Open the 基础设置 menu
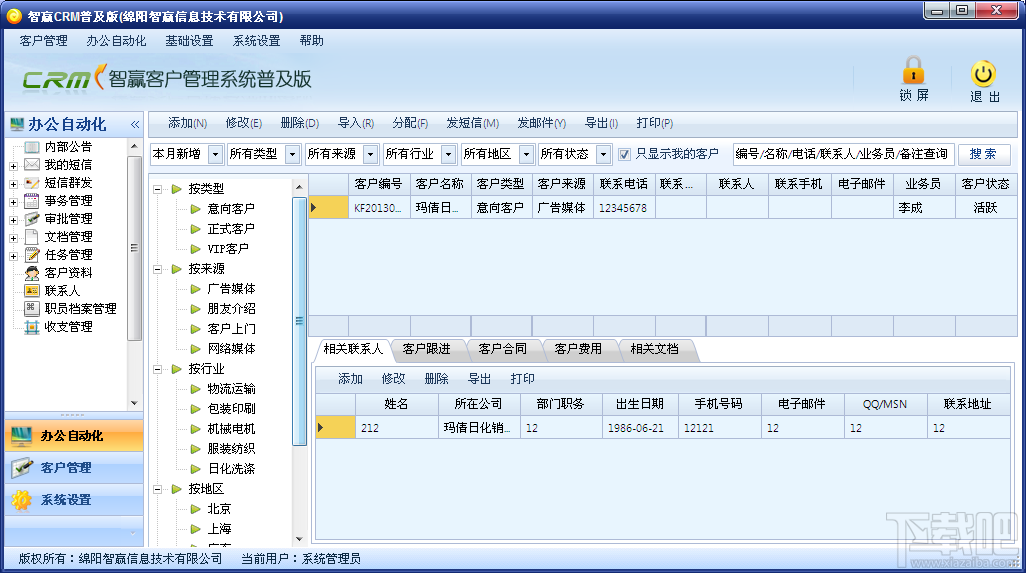 click(x=189, y=41)
